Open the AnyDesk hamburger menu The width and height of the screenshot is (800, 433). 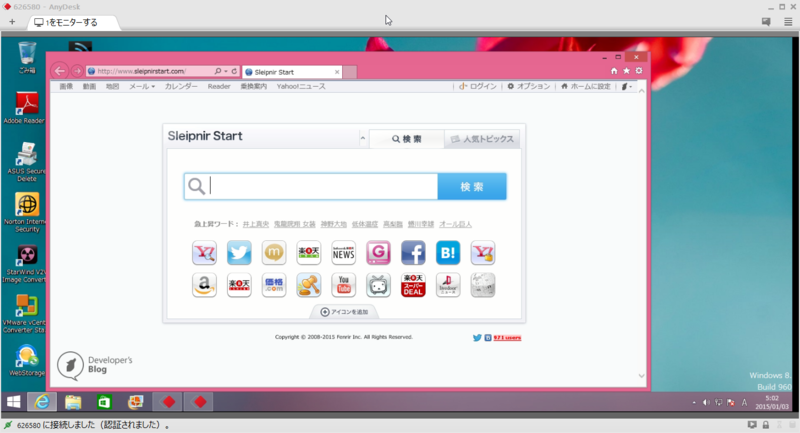pos(788,22)
